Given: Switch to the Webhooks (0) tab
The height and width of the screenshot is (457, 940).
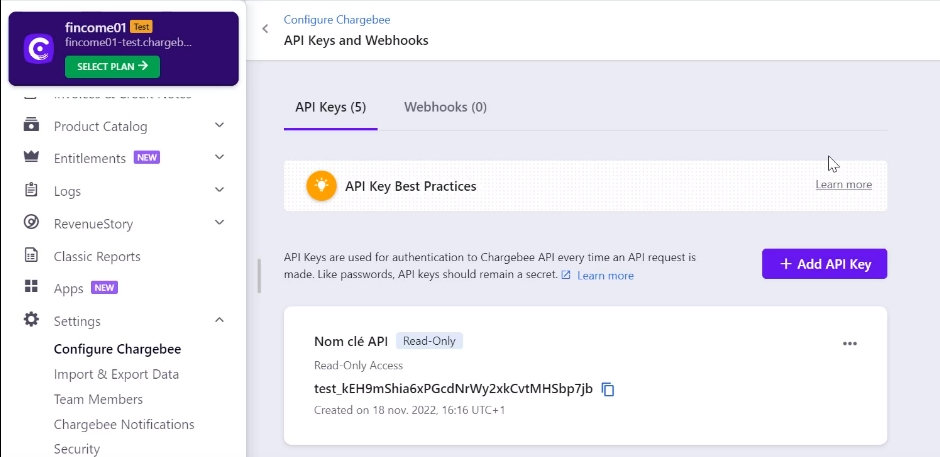Looking at the screenshot, I should point(445,107).
